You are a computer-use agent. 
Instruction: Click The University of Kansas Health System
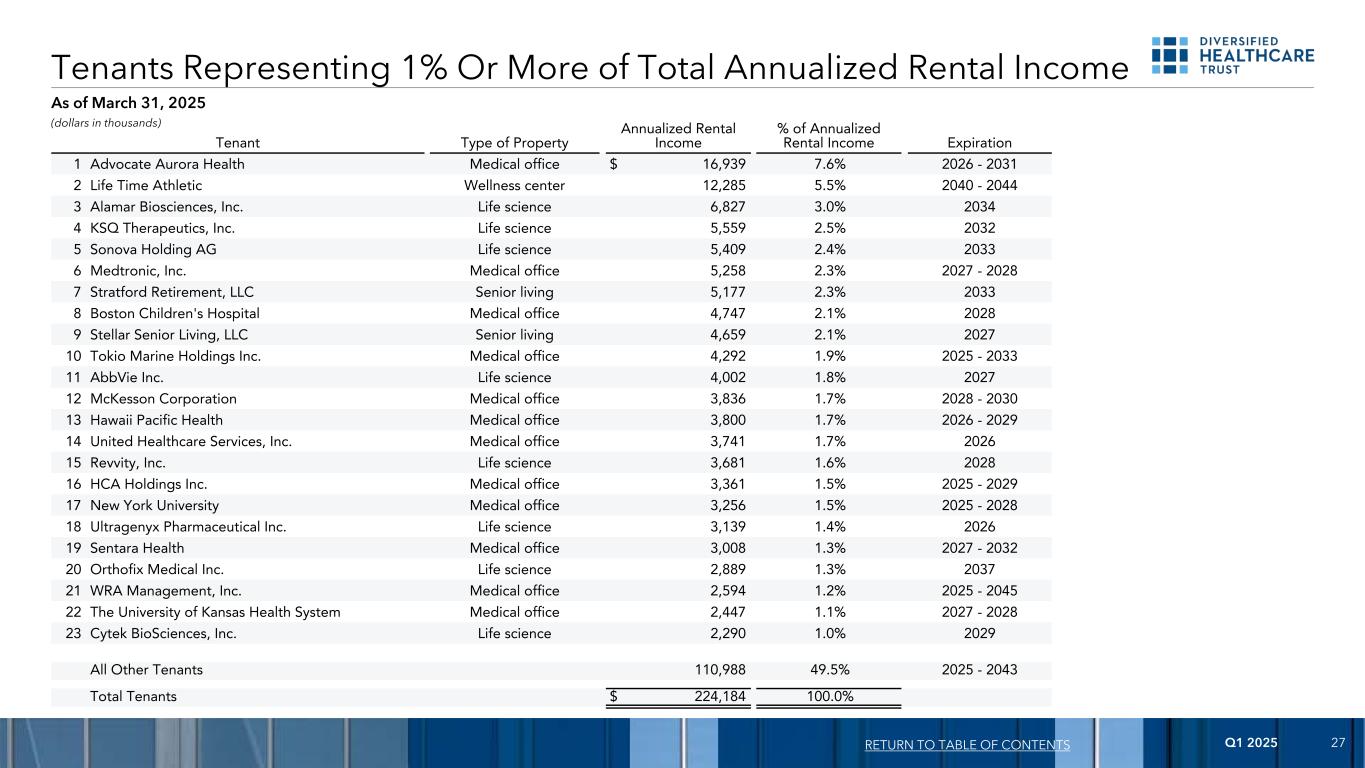click(x=215, y=612)
